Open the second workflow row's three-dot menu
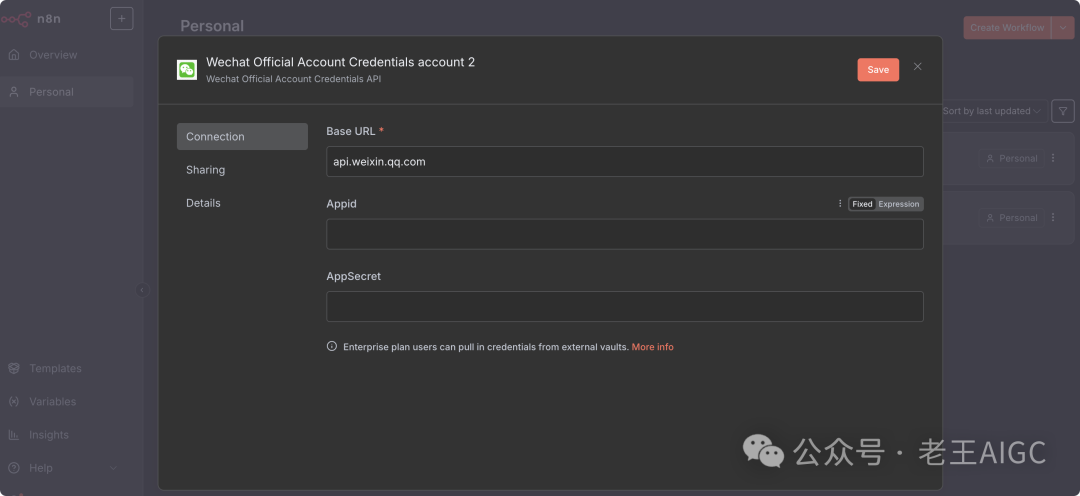 click(x=1052, y=218)
